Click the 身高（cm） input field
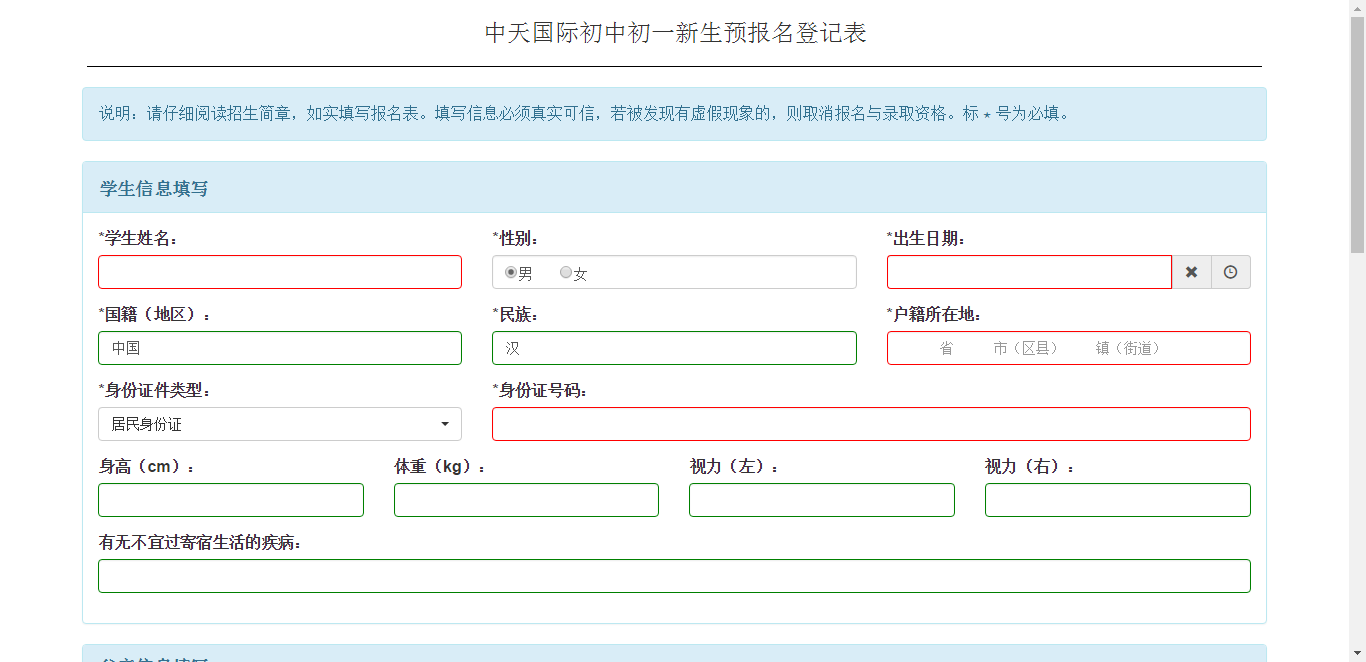This screenshot has height=662, width=1366. (231, 500)
